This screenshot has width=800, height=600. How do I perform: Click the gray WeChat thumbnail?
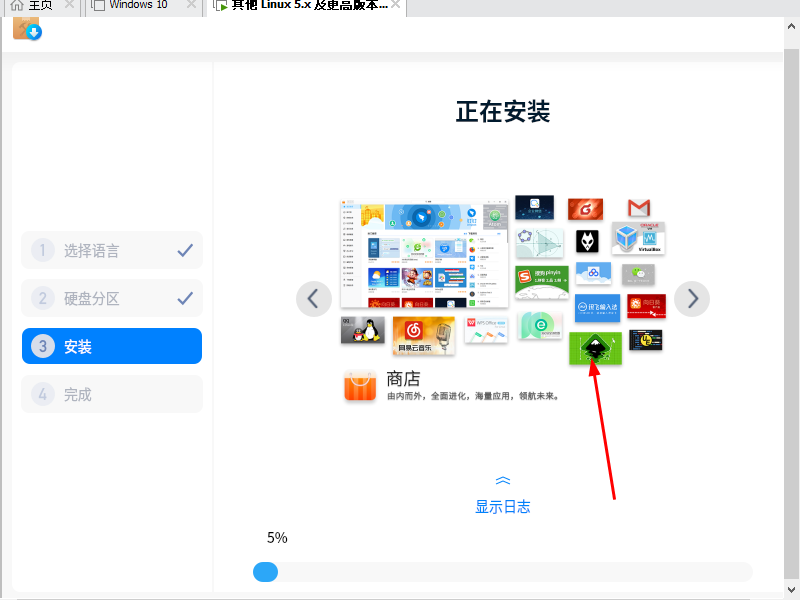point(638,274)
